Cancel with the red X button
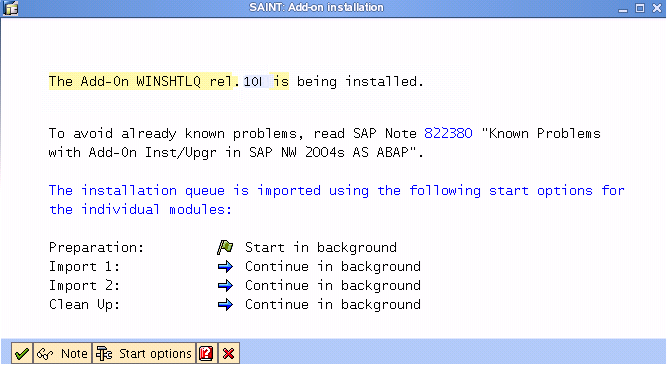671x366 pixels. (x=229, y=353)
